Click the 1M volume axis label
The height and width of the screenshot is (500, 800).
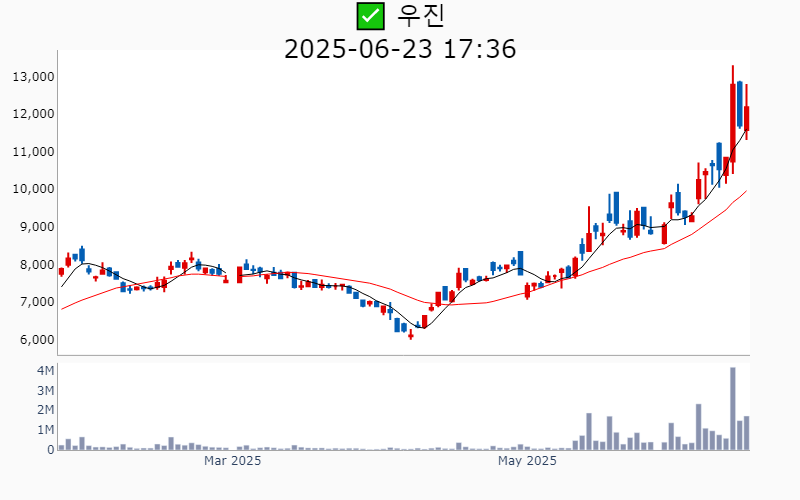tap(45, 430)
